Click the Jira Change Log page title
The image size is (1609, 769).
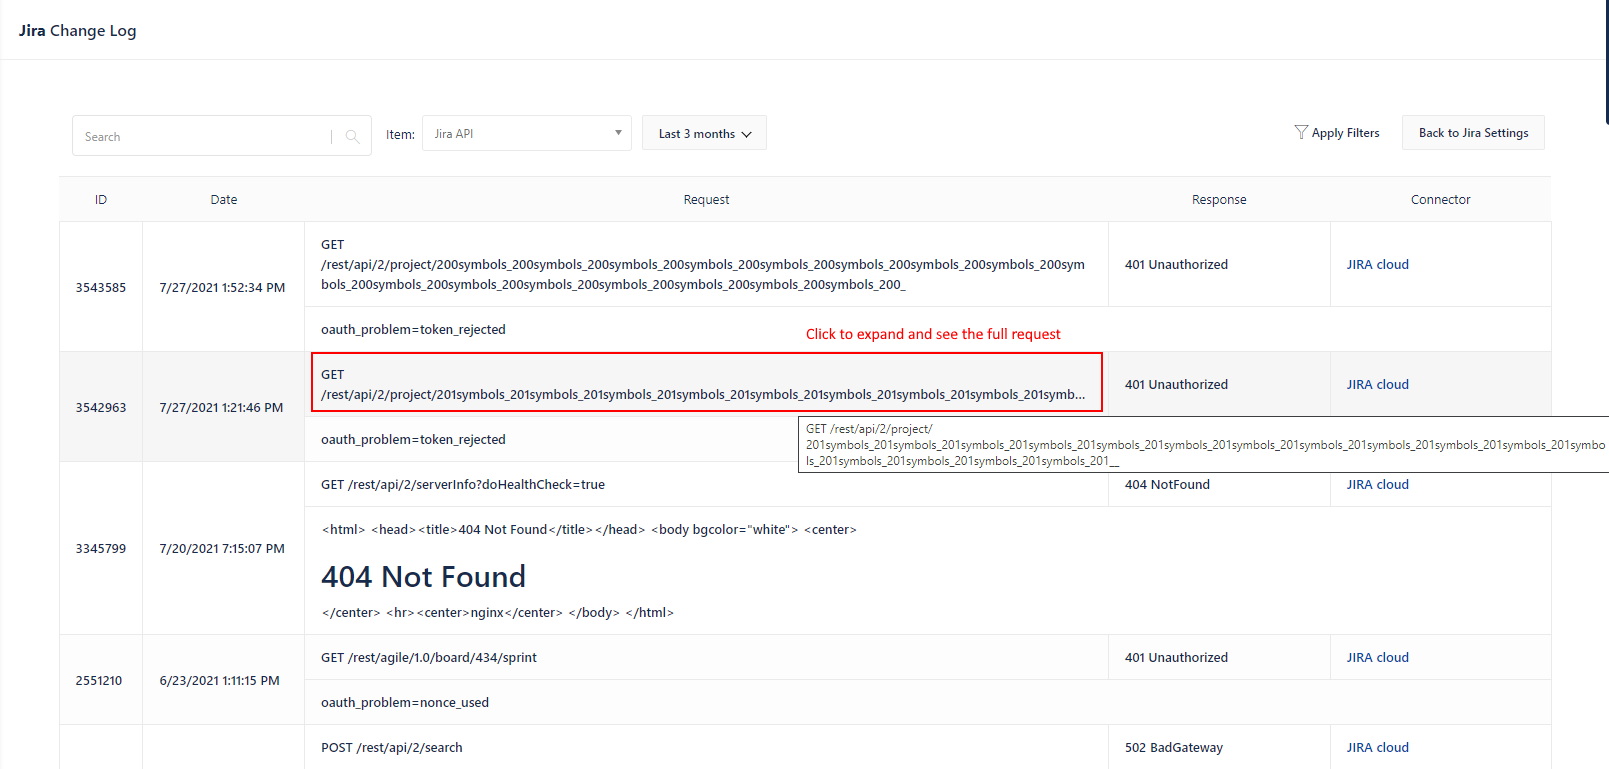pyautogui.click(x=77, y=30)
